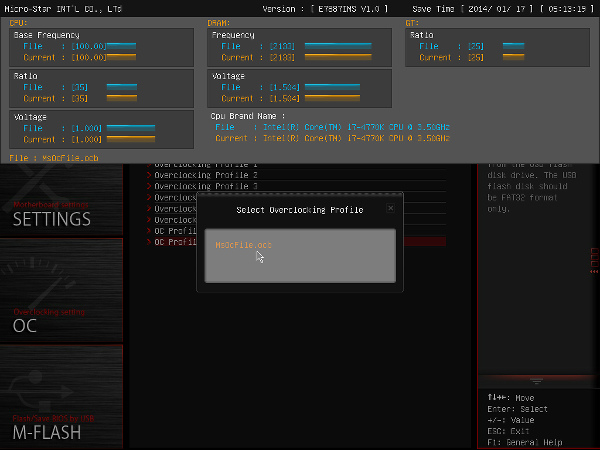Viewport: 600px width, 450px height.
Task: Click the triple left-arrow icon at right edge
Action: [594, 272]
